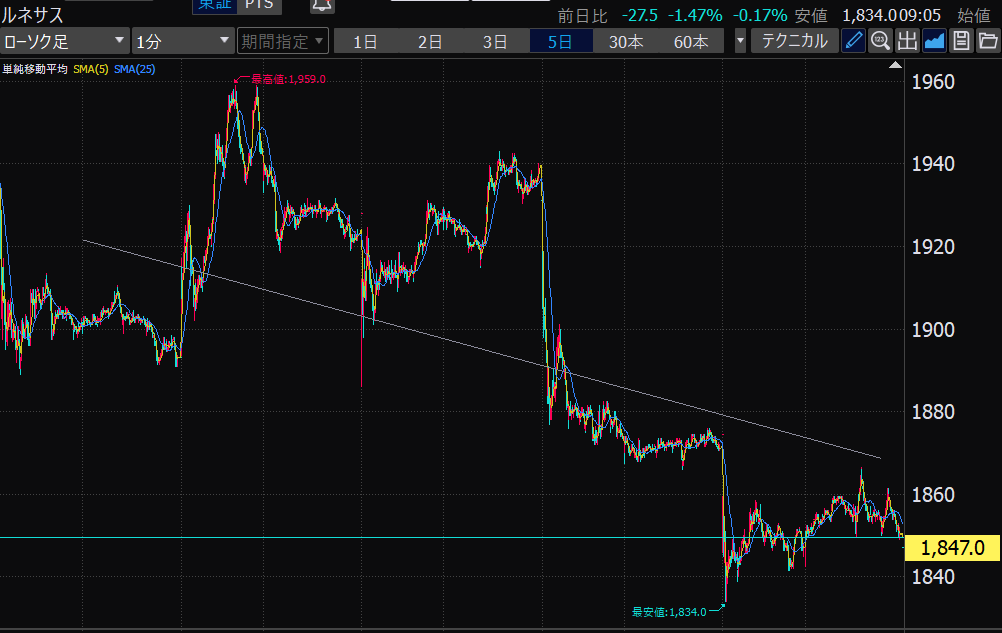Toggle the blue area chart icon

pos(934,42)
